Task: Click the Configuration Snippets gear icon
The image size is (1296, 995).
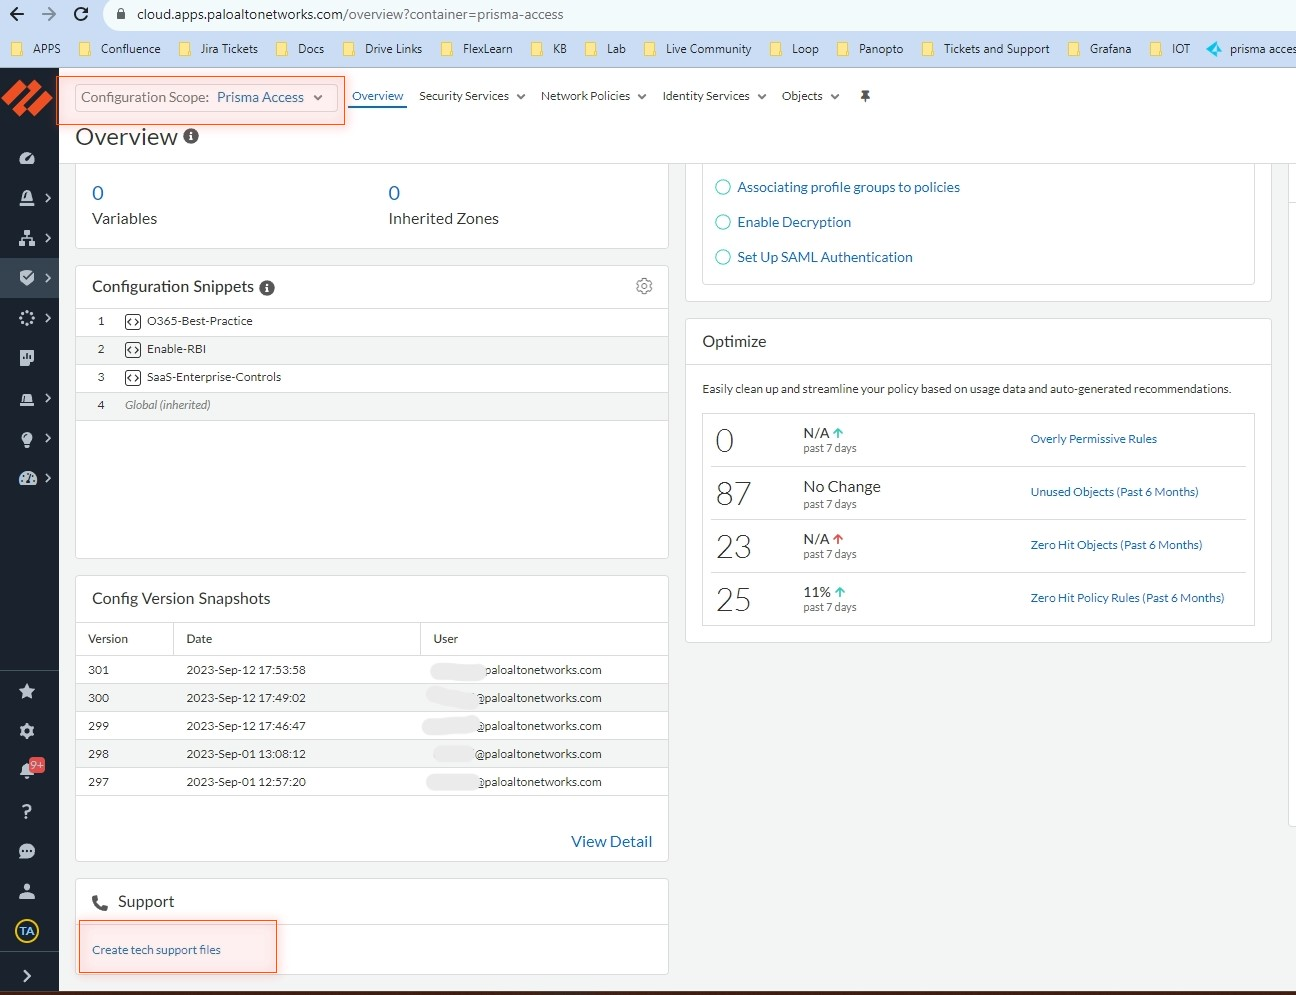Action: (x=644, y=286)
